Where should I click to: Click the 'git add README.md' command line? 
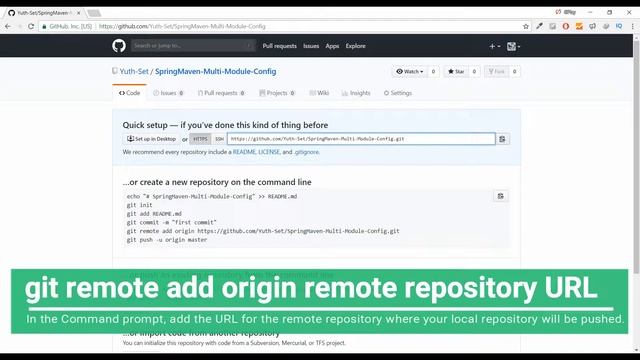coord(154,214)
